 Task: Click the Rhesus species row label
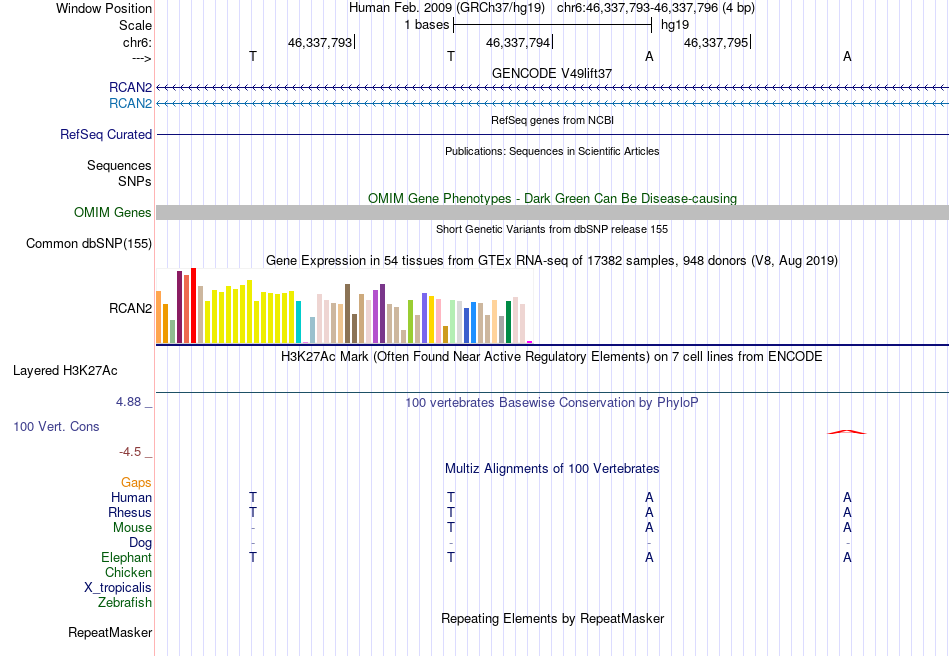(x=130, y=512)
